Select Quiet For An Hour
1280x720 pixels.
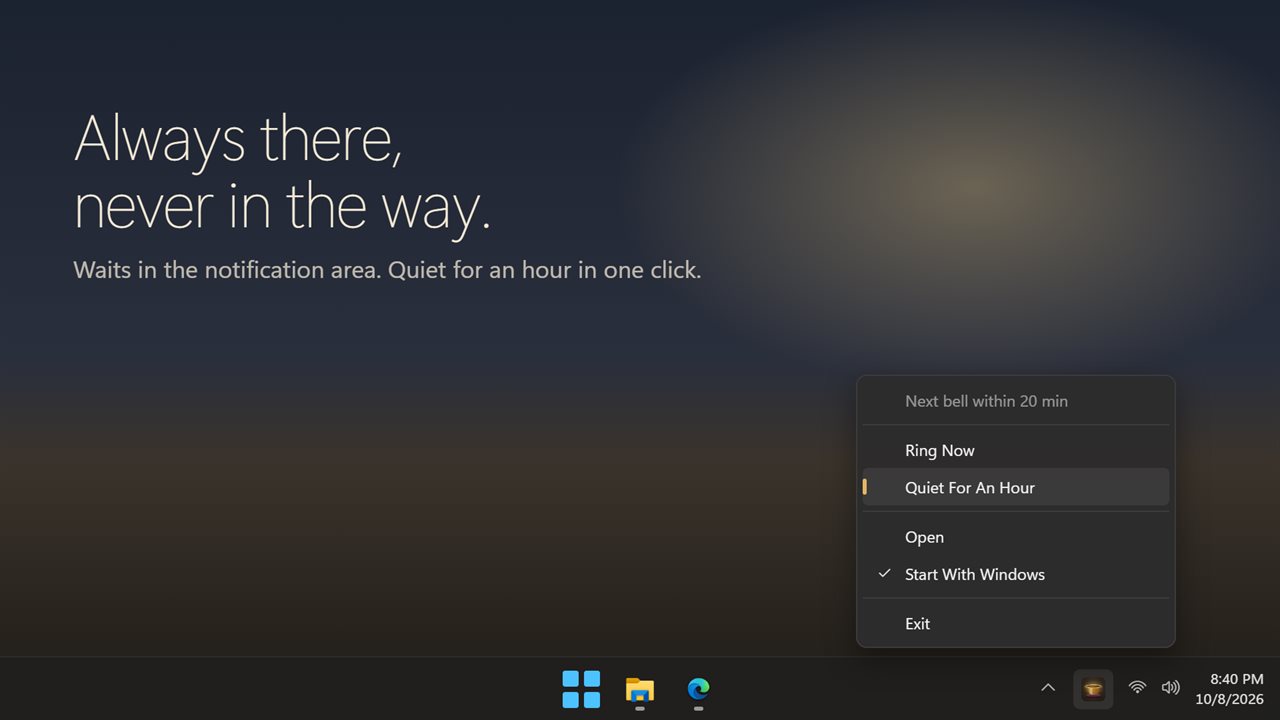click(x=1016, y=487)
